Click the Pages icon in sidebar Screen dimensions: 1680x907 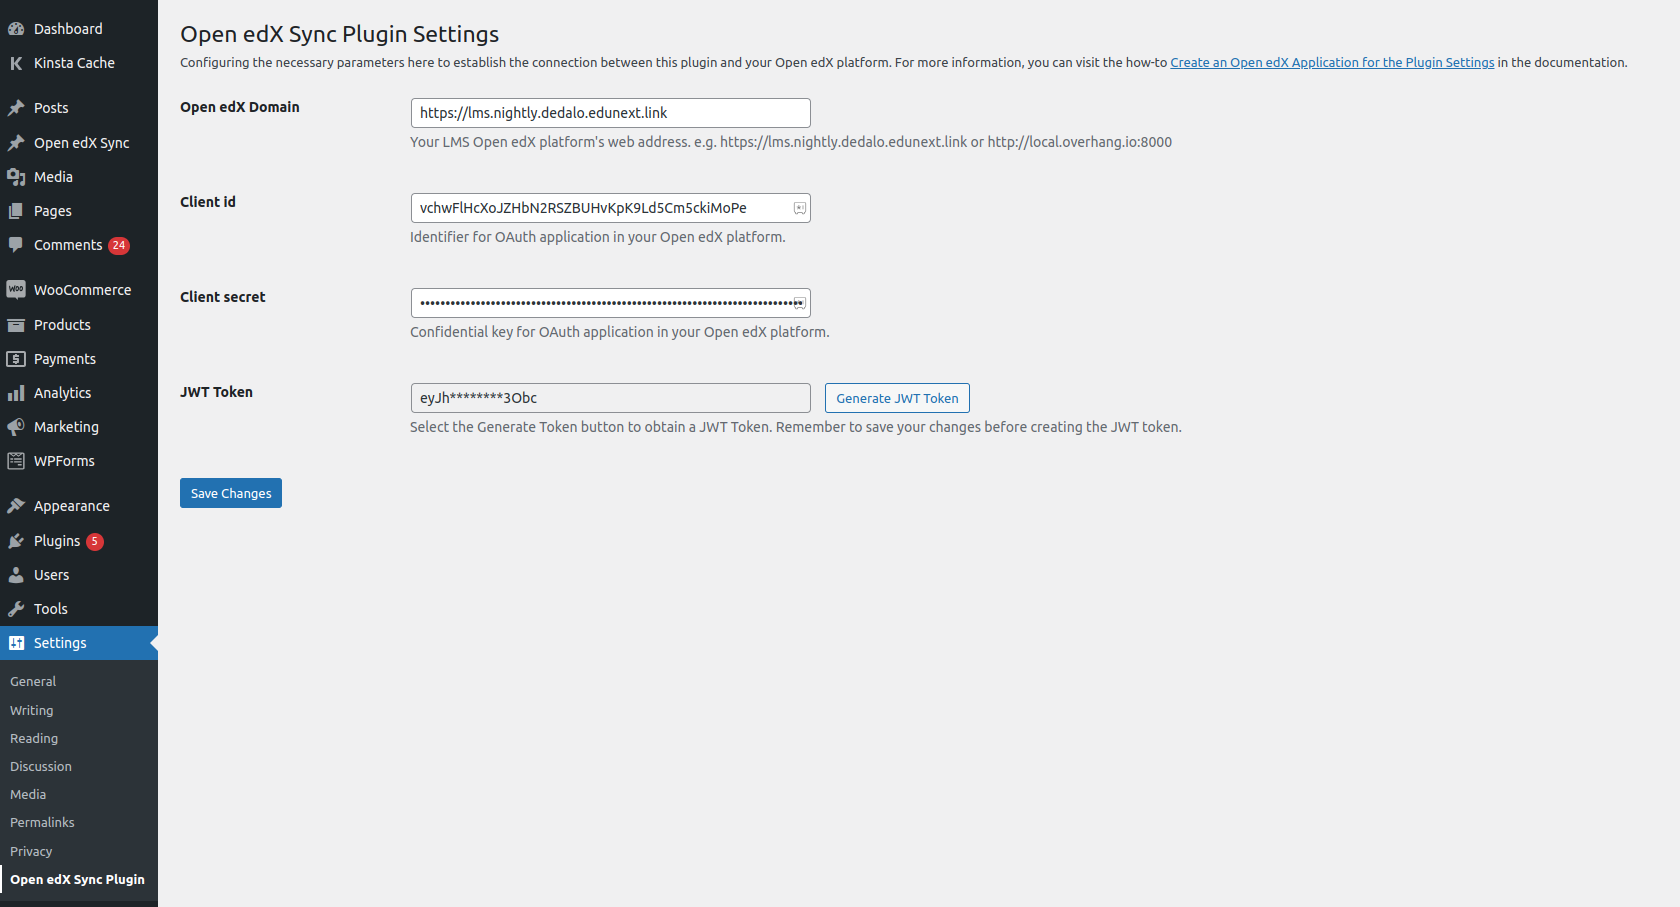[16, 211]
